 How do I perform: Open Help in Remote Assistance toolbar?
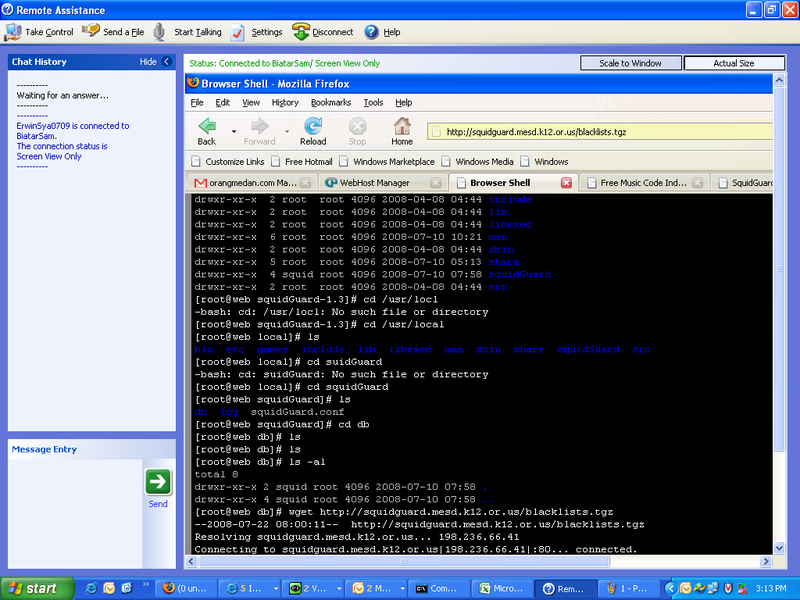point(372,32)
